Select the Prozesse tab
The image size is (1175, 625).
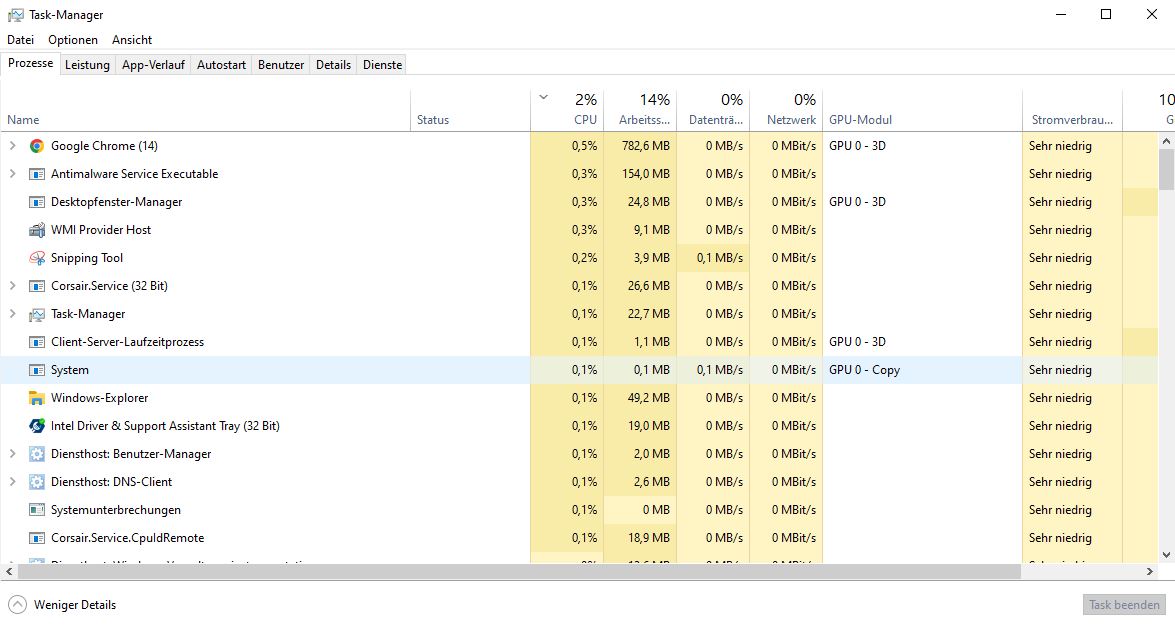coord(31,63)
